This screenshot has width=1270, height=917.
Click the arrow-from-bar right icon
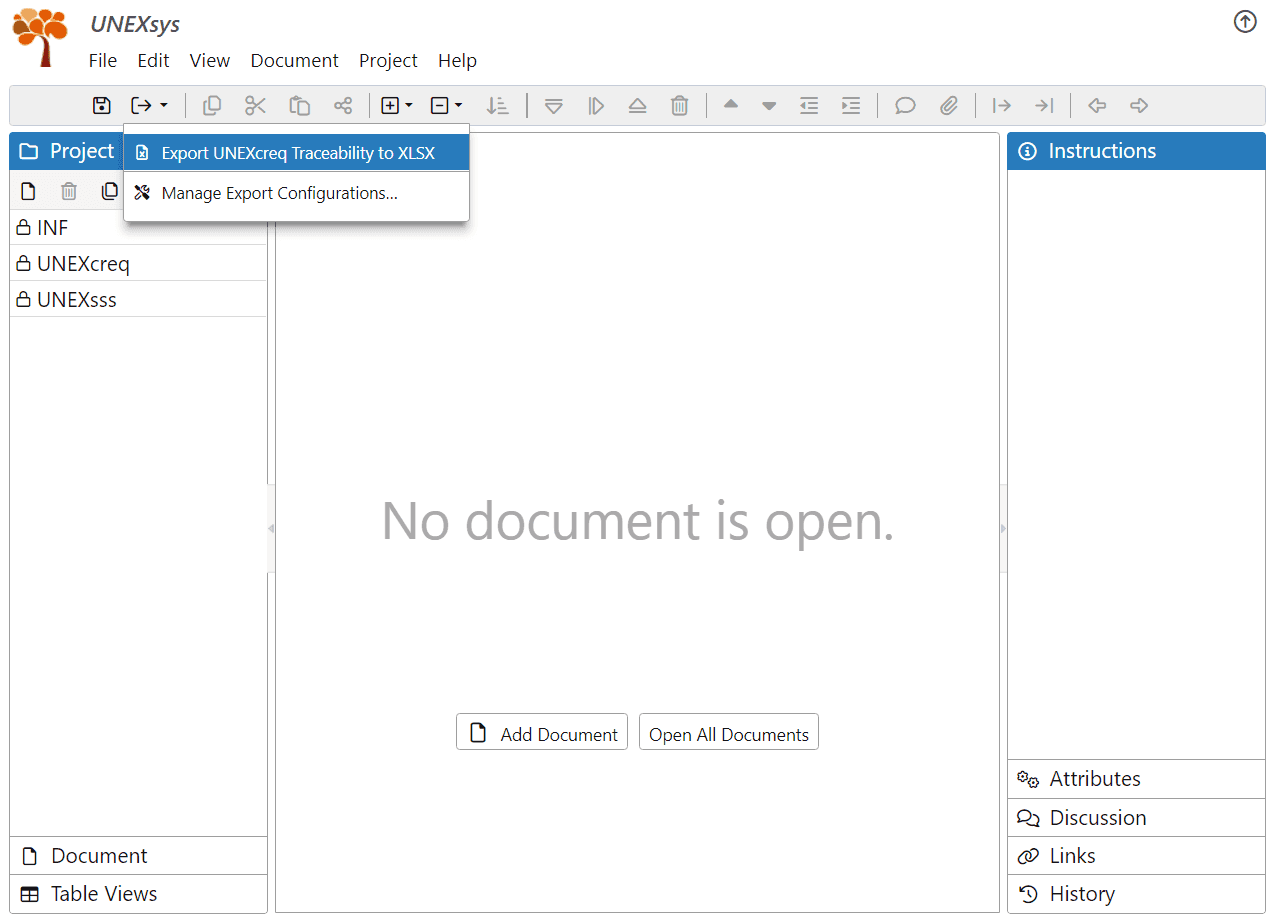(x=1001, y=105)
